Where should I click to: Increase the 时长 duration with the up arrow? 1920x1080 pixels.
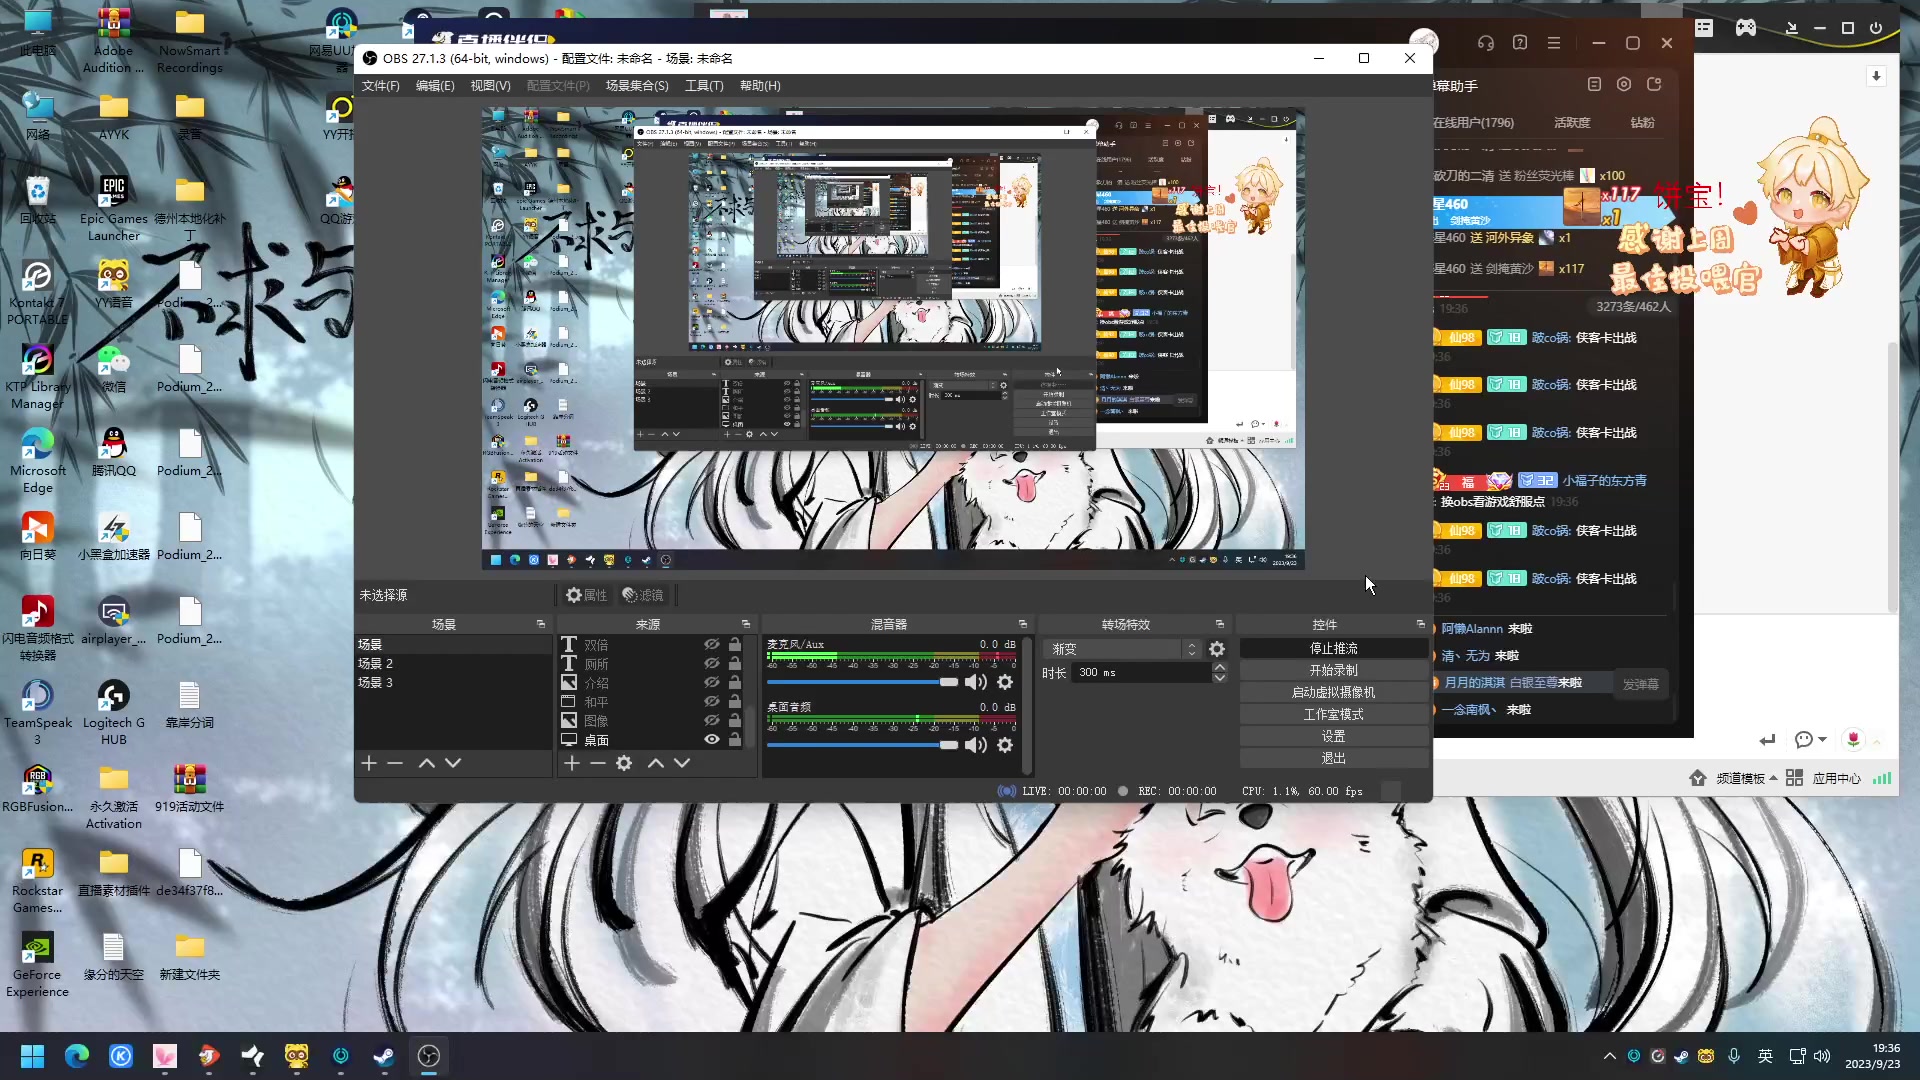1220,668
